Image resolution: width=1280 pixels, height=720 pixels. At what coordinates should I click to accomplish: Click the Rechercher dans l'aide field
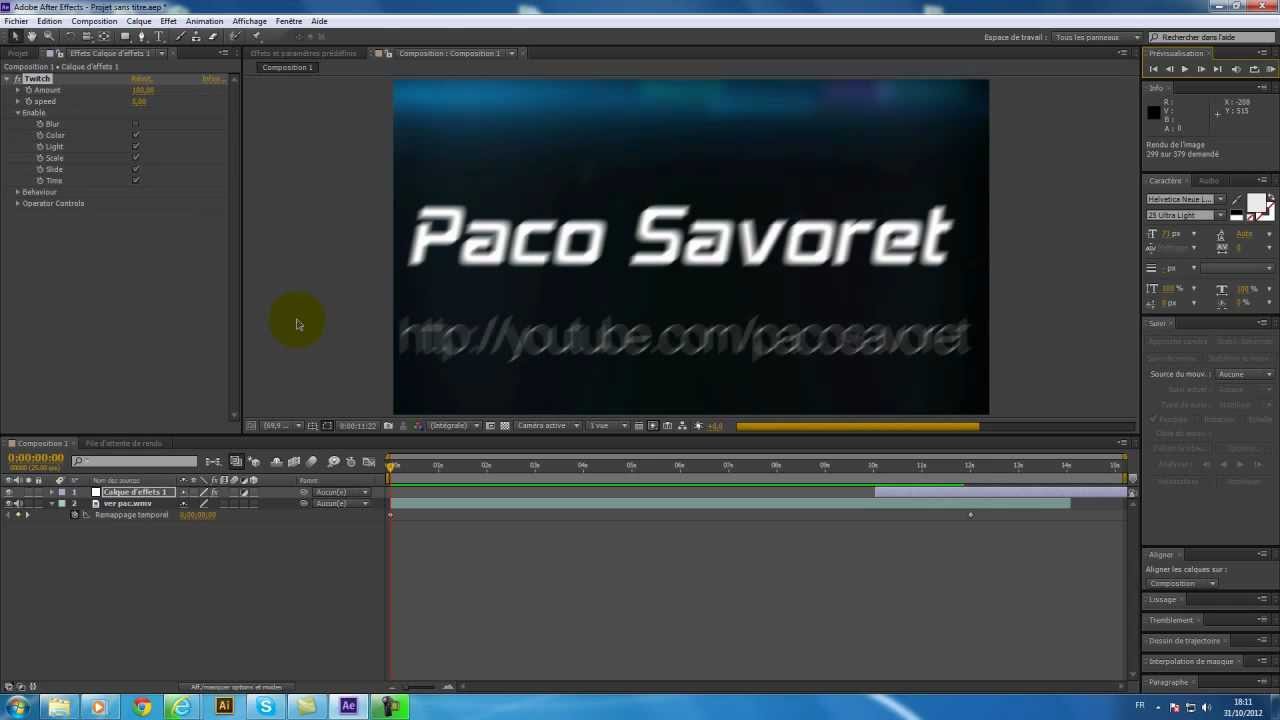tap(1210, 37)
